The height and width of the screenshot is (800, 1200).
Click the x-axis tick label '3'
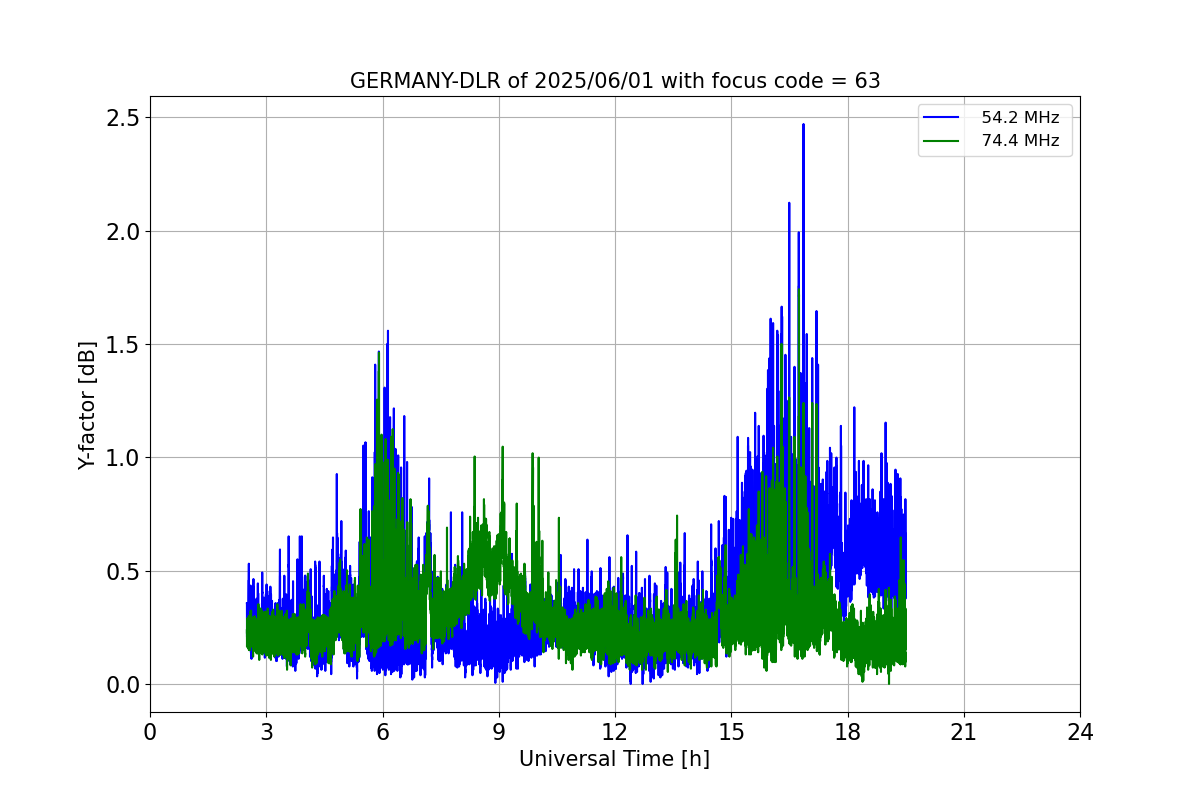[x=266, y=732]
